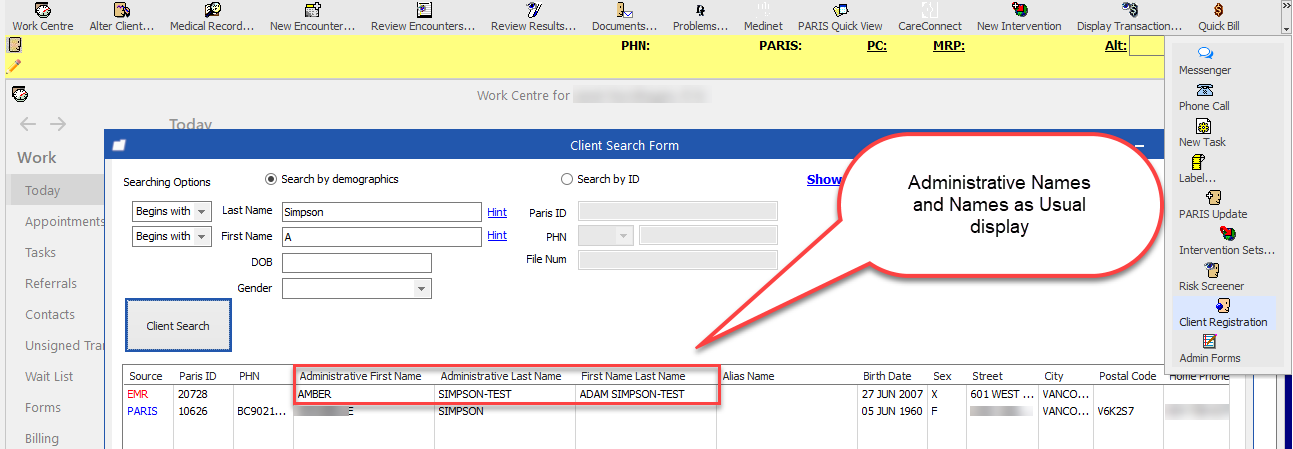
Task: Open Messenger in side panel
Action: (1204, 60)
